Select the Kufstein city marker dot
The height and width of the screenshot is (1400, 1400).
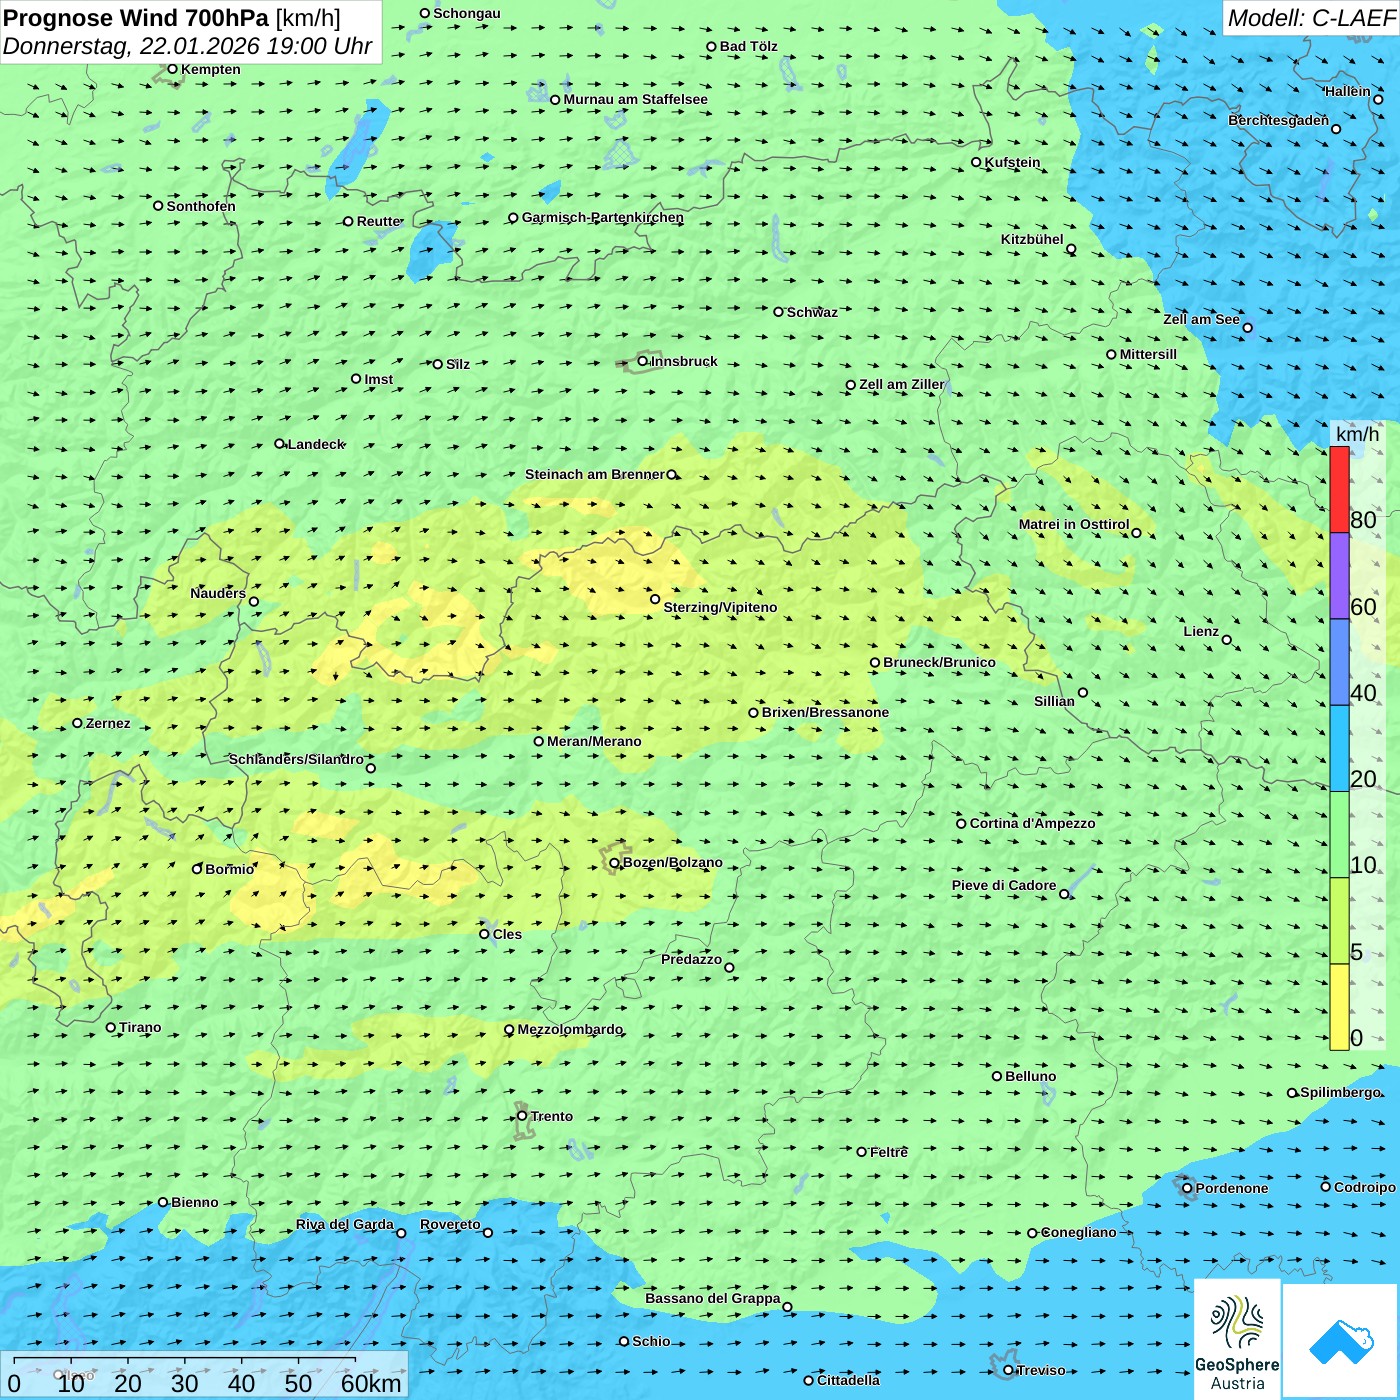[x=976, y=162]
